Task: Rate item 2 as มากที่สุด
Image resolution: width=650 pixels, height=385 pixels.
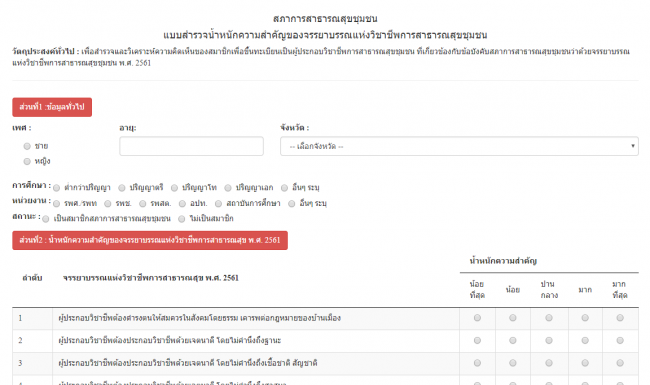Action: coord(620,340)
